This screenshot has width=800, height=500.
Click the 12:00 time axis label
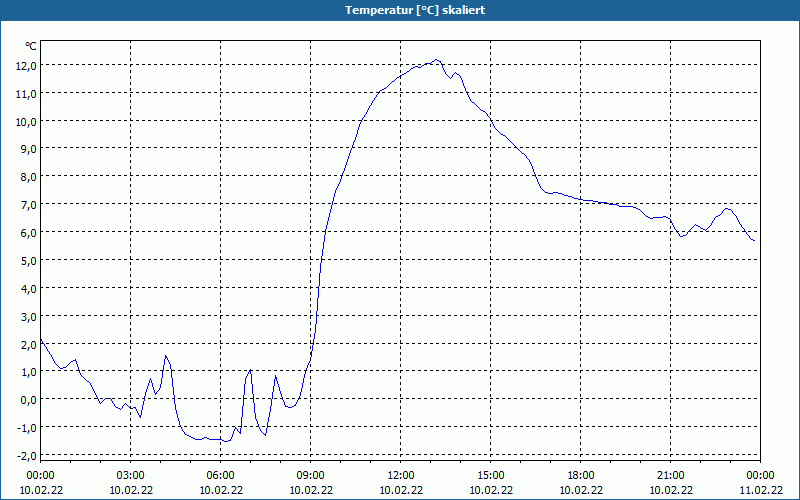tap(401, 476)
